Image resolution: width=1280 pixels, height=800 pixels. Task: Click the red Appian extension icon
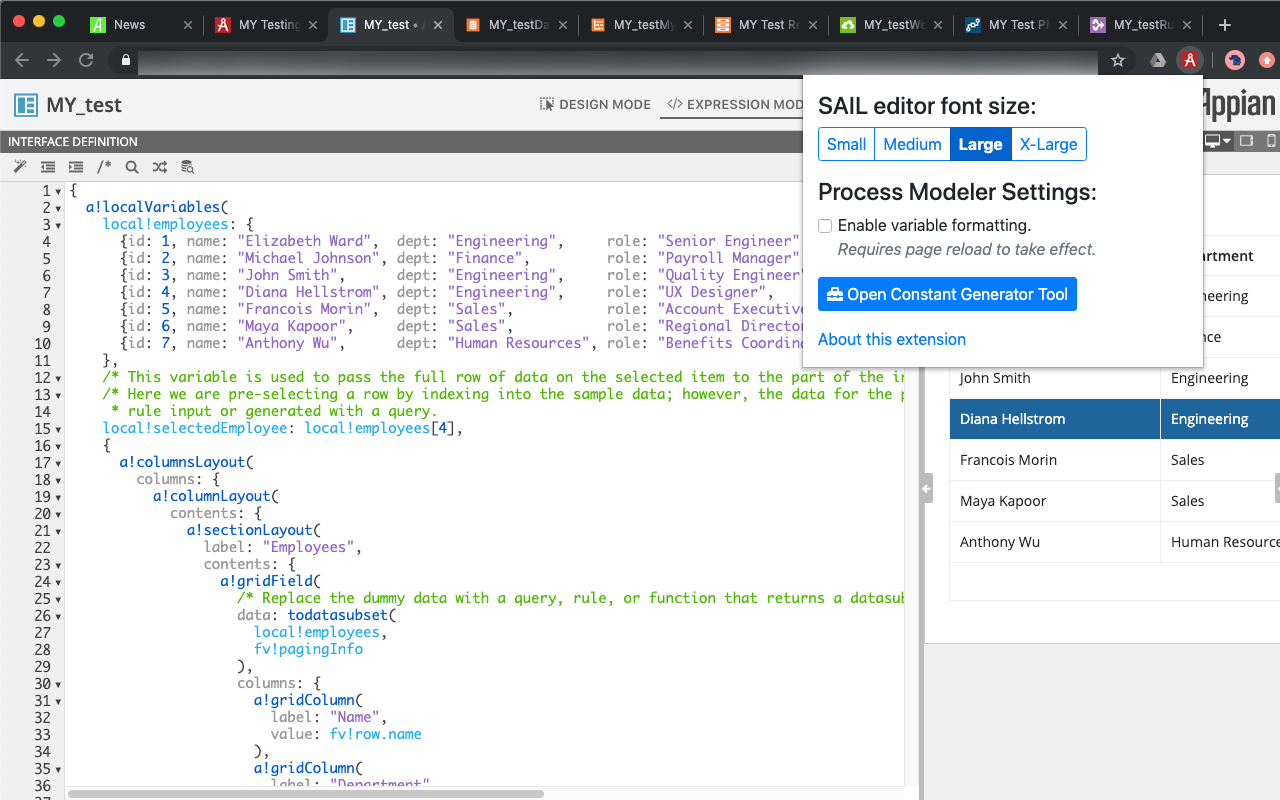[x=1189, y=60]
